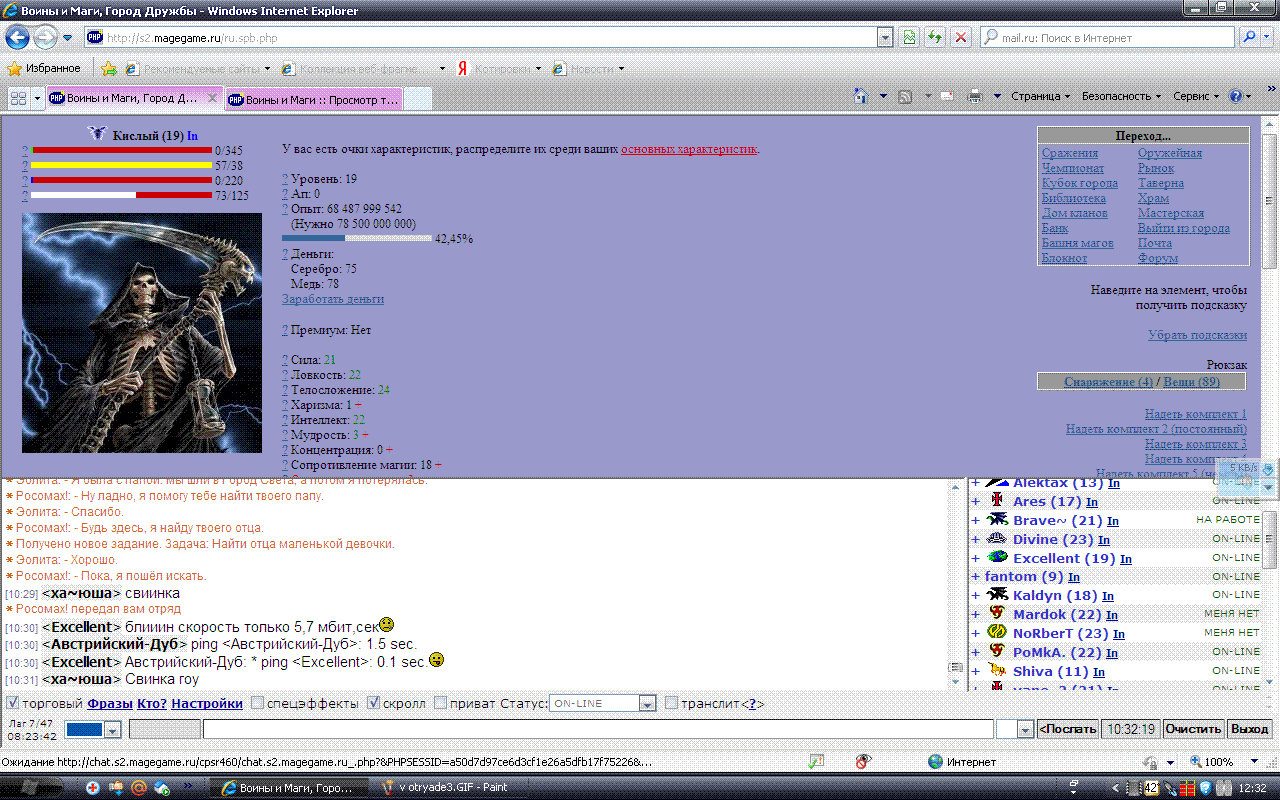Click Заработать деньги link

pyautogui.click(x=333, y=299)
